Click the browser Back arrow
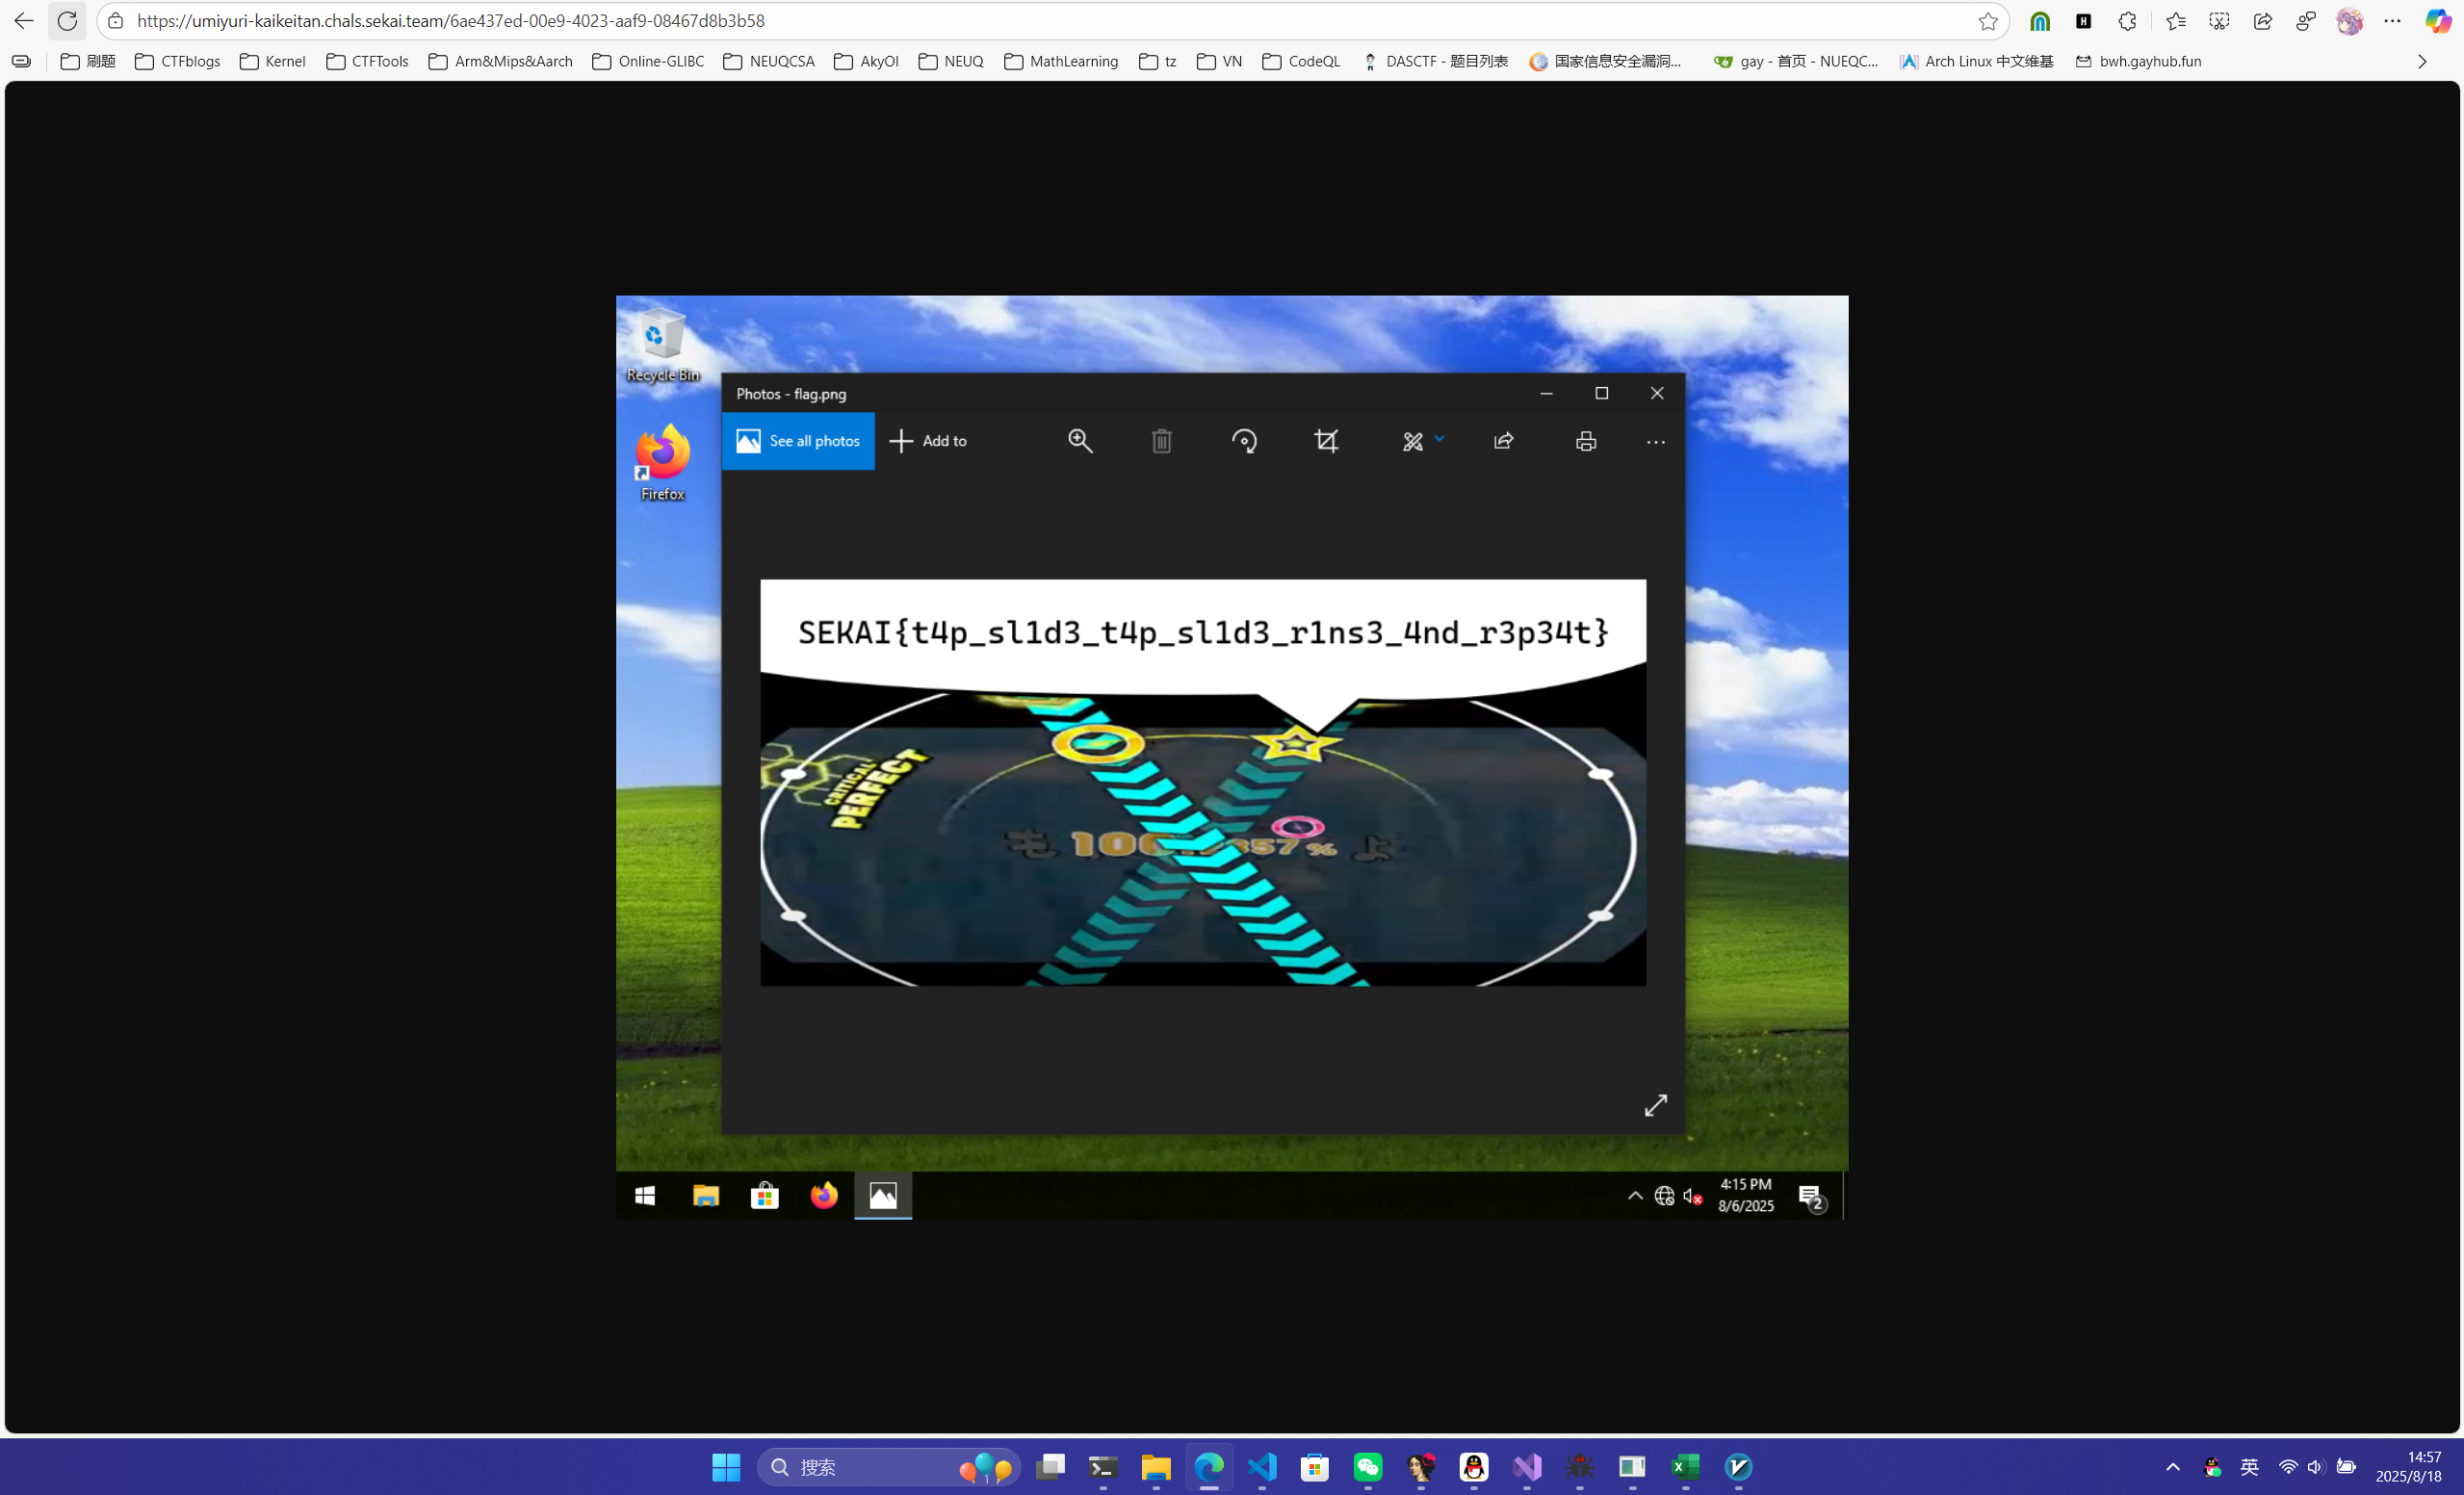 coord(23,21)
